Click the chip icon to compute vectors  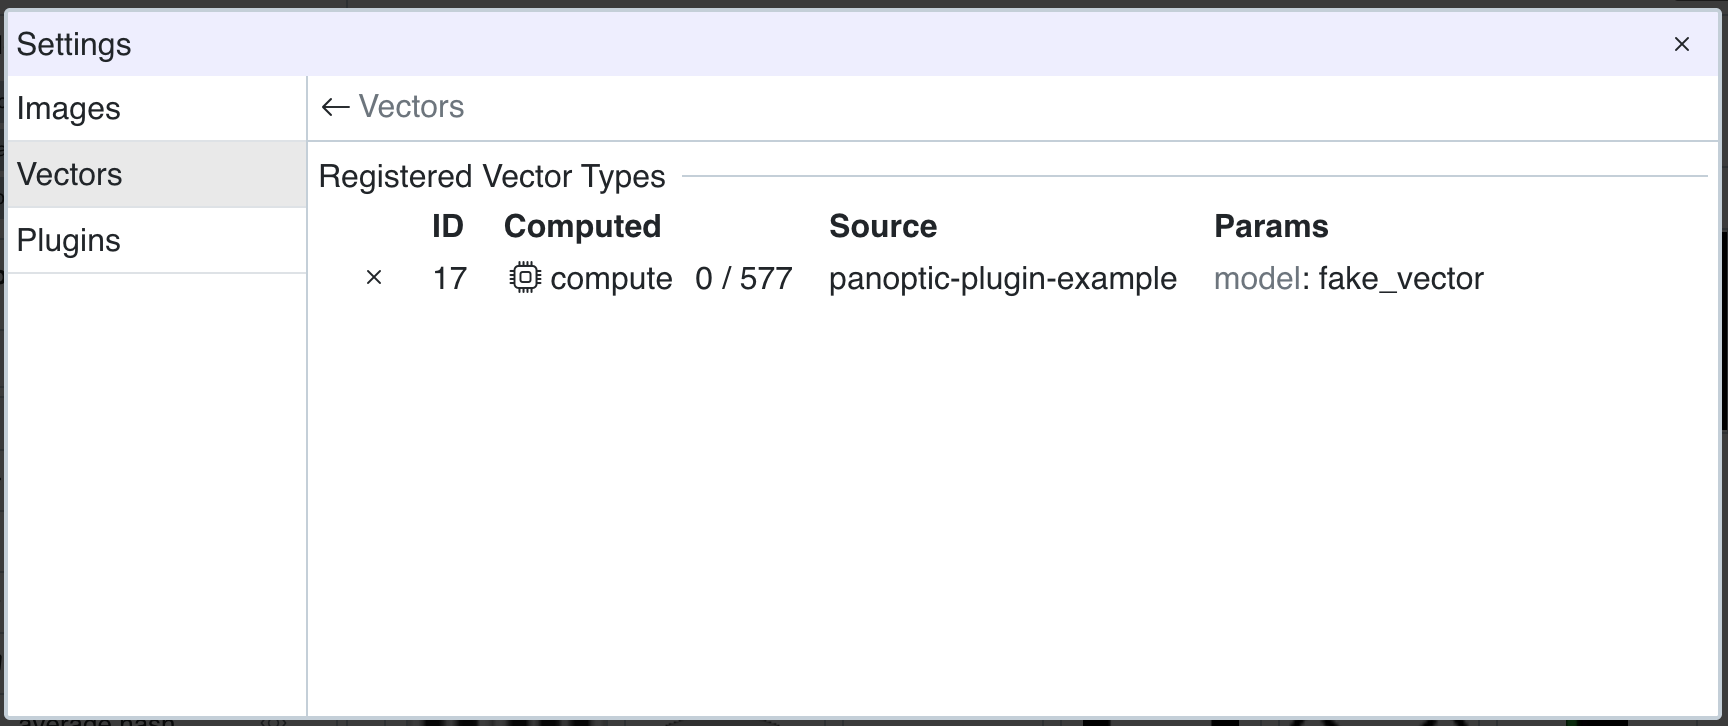[x=525, y=277]
